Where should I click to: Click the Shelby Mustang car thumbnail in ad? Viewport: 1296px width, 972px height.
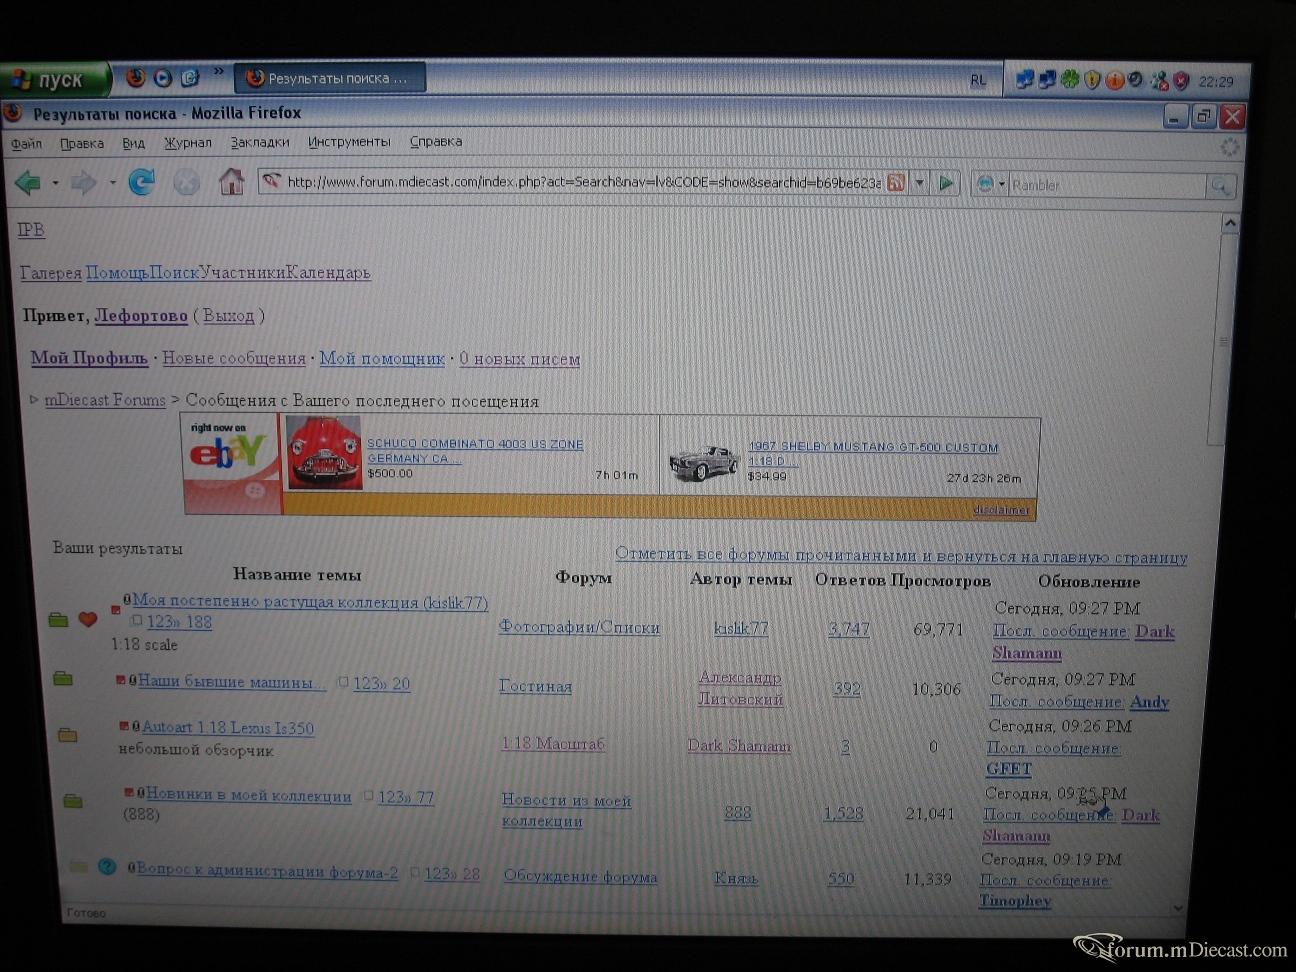click(705, 463)
